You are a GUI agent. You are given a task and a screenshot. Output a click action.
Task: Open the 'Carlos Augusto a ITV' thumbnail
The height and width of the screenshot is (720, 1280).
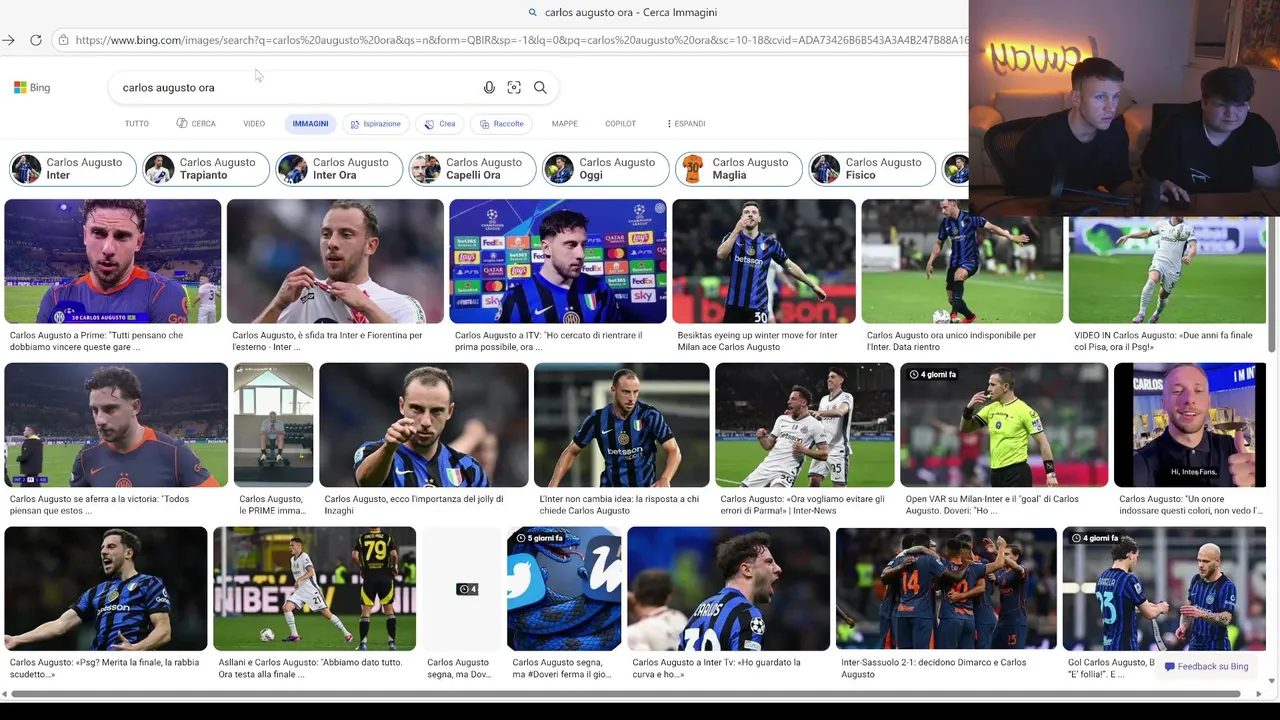coord(558,261)
